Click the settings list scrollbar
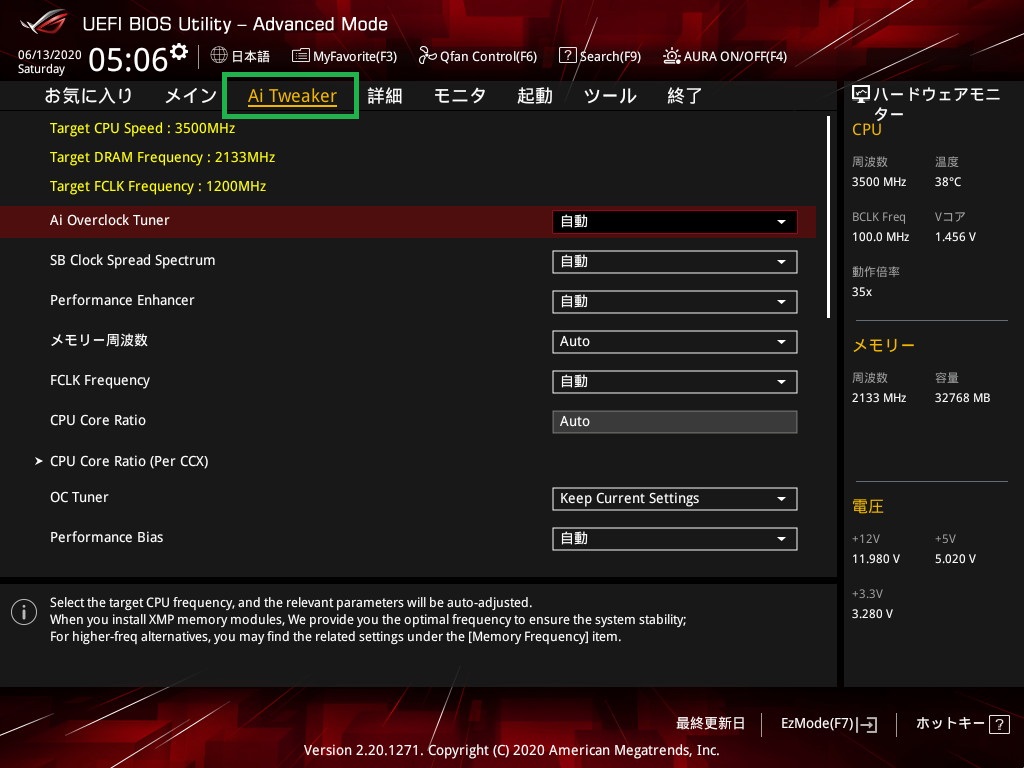Image resolution: width=1024 pixels, height=768 pixels. coord(829,217)
